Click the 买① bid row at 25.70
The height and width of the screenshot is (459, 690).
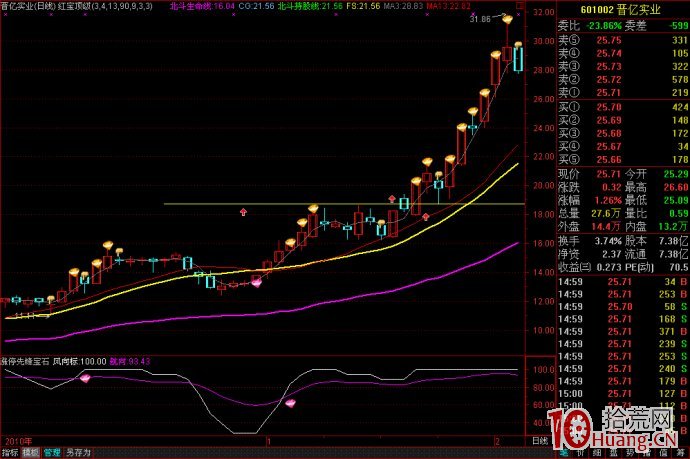(x=623, y=106)
